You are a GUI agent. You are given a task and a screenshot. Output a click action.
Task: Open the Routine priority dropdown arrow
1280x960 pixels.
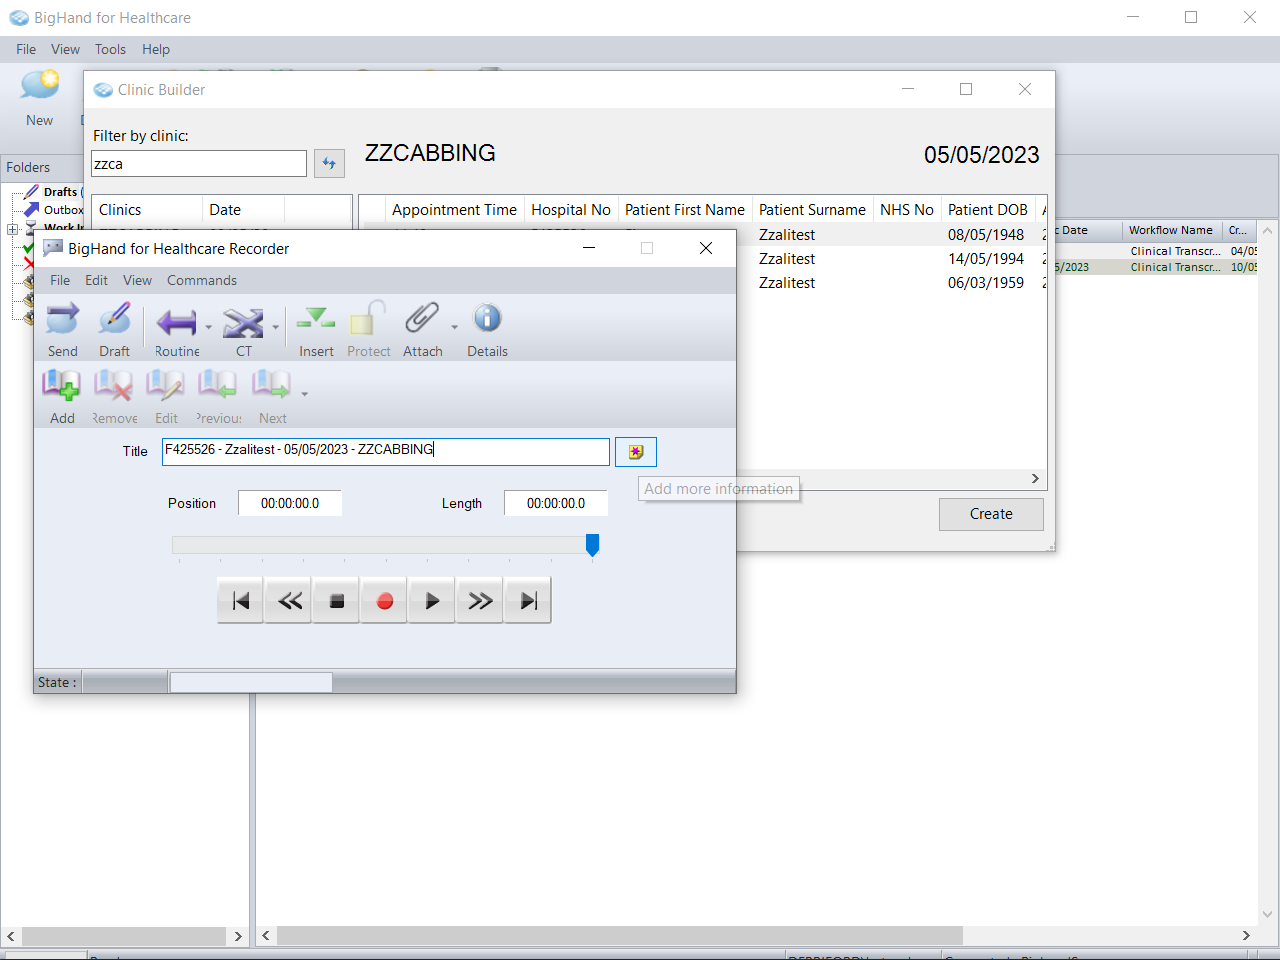click(209, 327)
